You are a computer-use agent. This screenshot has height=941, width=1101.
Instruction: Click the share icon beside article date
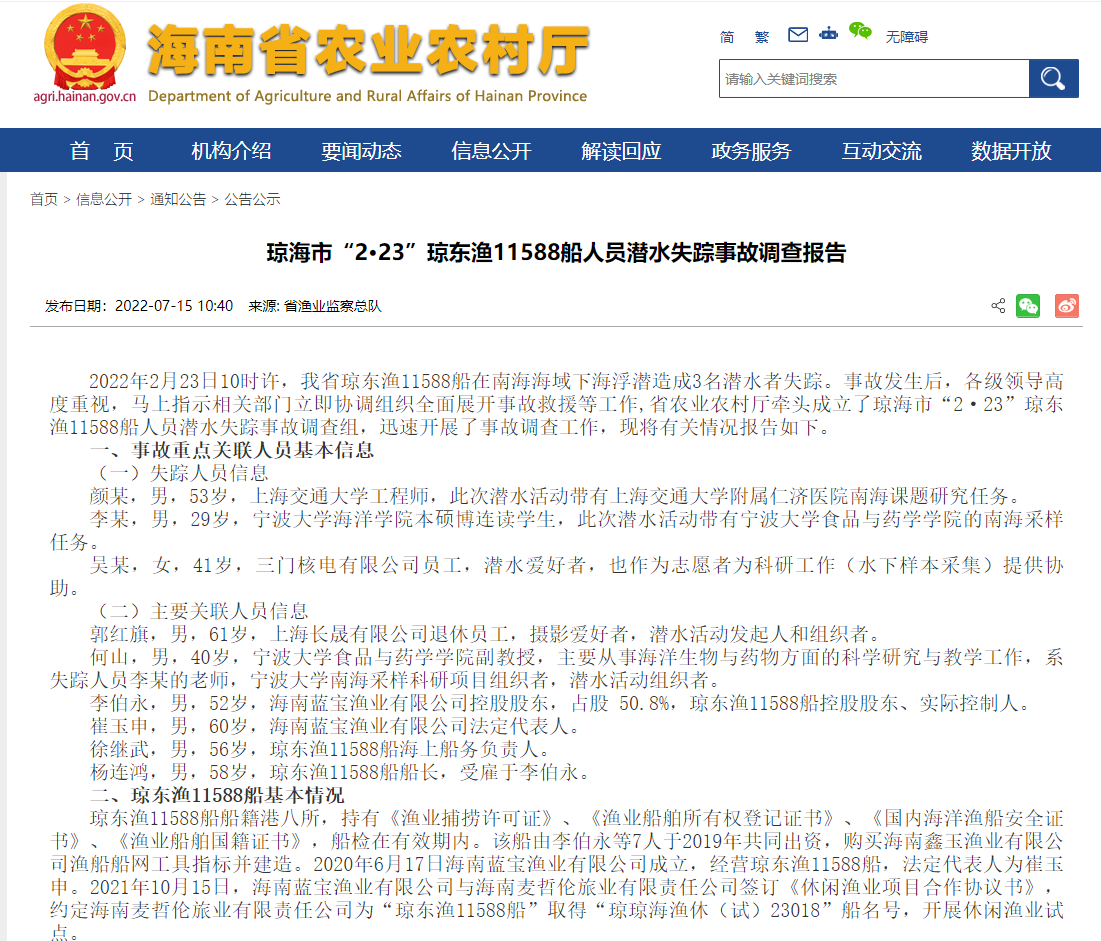(x=998, y=305)
